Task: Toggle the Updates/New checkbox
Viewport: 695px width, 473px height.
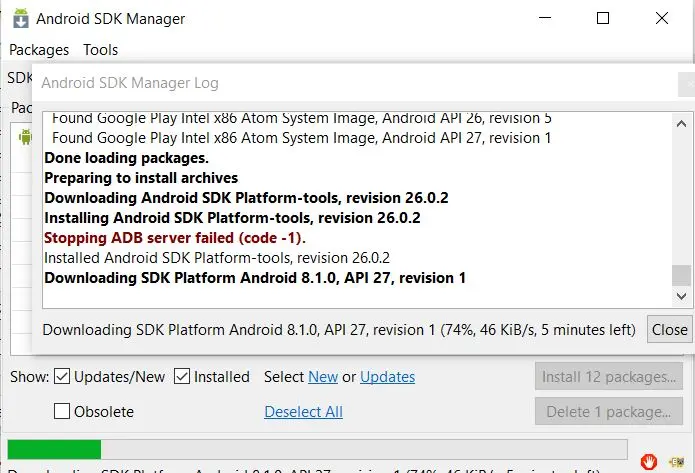Action: click(62, 377)
